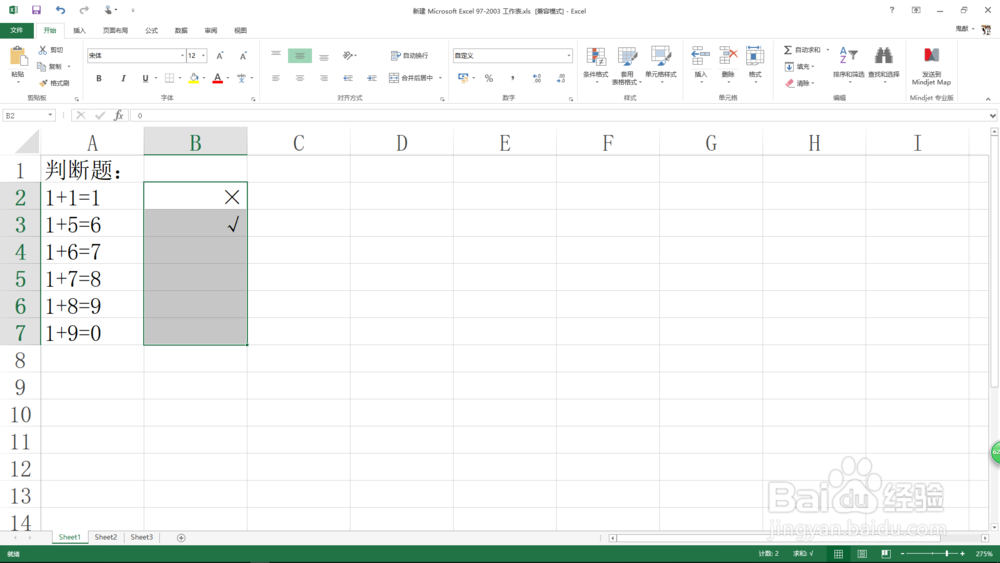Click the Merge and Center button
Screen dimensions: 1000x563
tap(411, 78)
